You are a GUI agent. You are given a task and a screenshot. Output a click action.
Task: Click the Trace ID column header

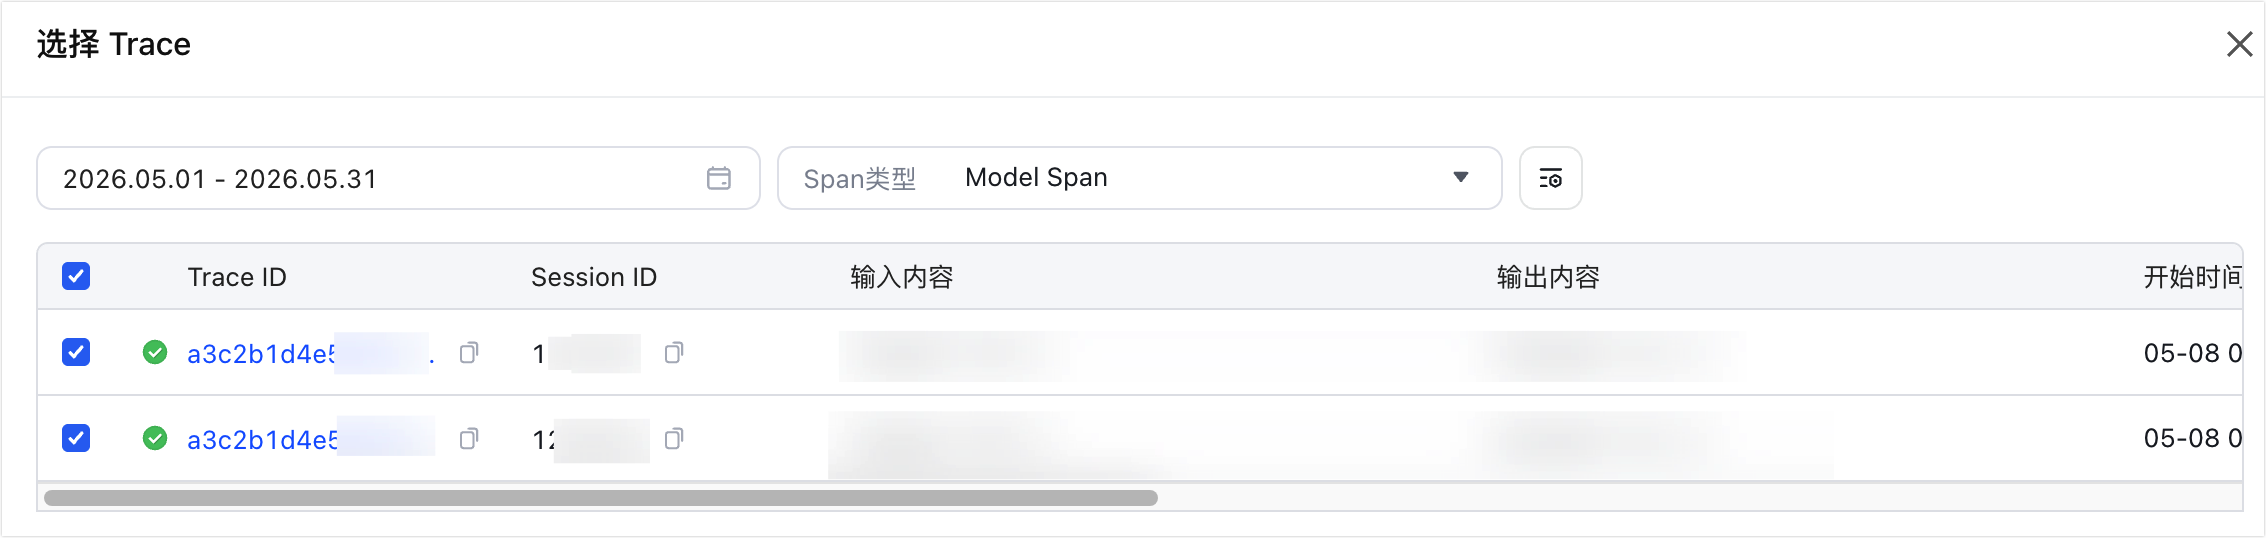pyautogui.click(x=237, y=277)
